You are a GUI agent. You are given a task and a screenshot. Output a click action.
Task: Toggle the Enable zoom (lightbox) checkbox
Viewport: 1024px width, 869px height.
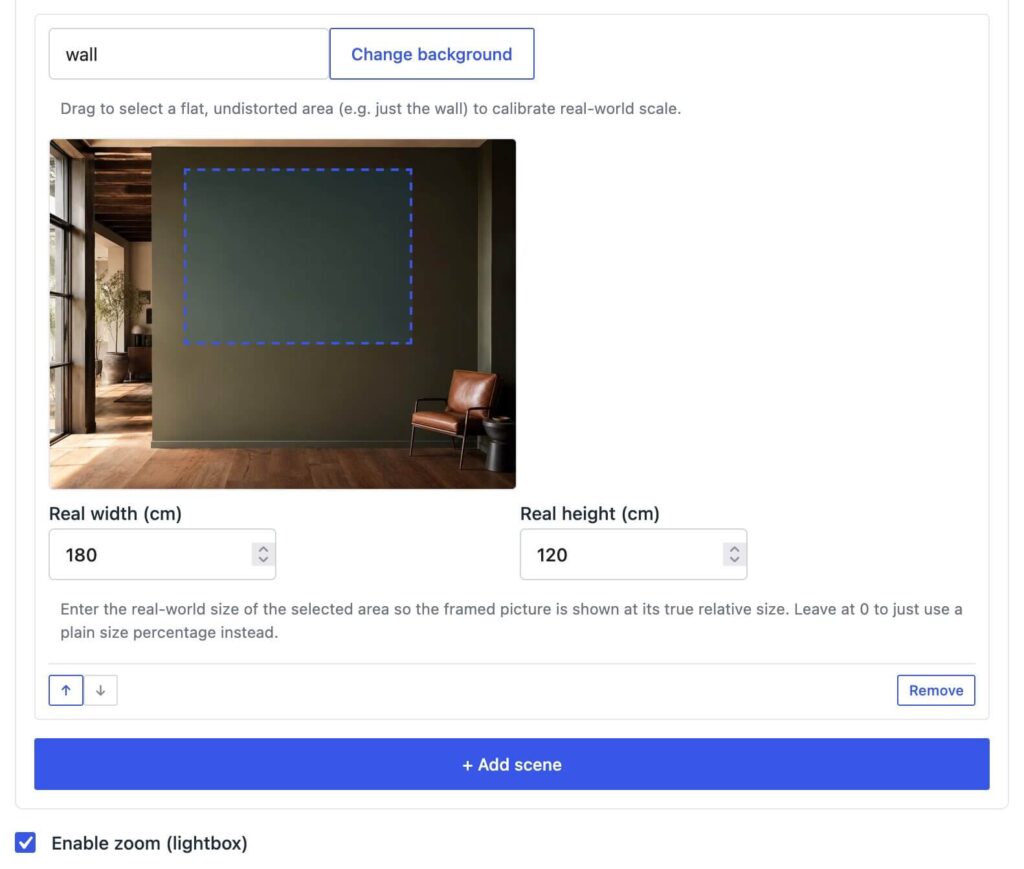25,842
